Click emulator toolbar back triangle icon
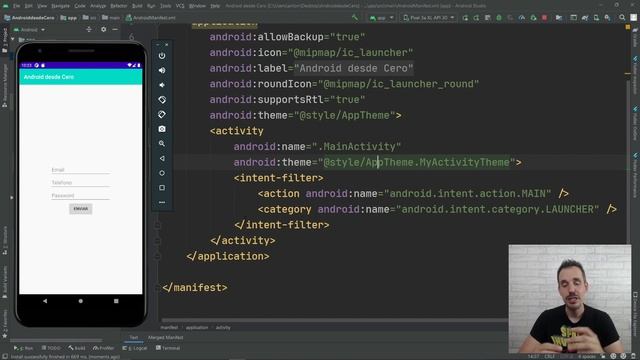The height and width of the screenshot is (360, 640). click(x=162, y=158)
